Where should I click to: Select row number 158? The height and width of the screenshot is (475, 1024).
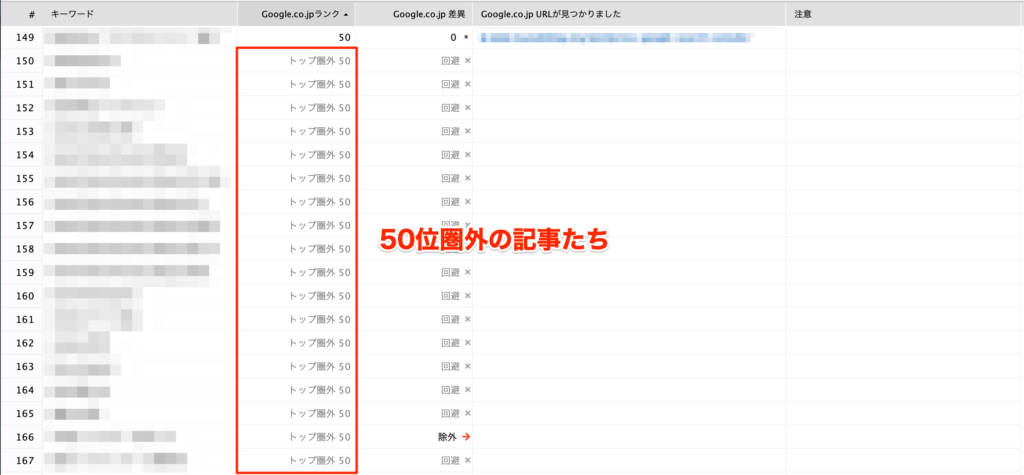point(24,250)
